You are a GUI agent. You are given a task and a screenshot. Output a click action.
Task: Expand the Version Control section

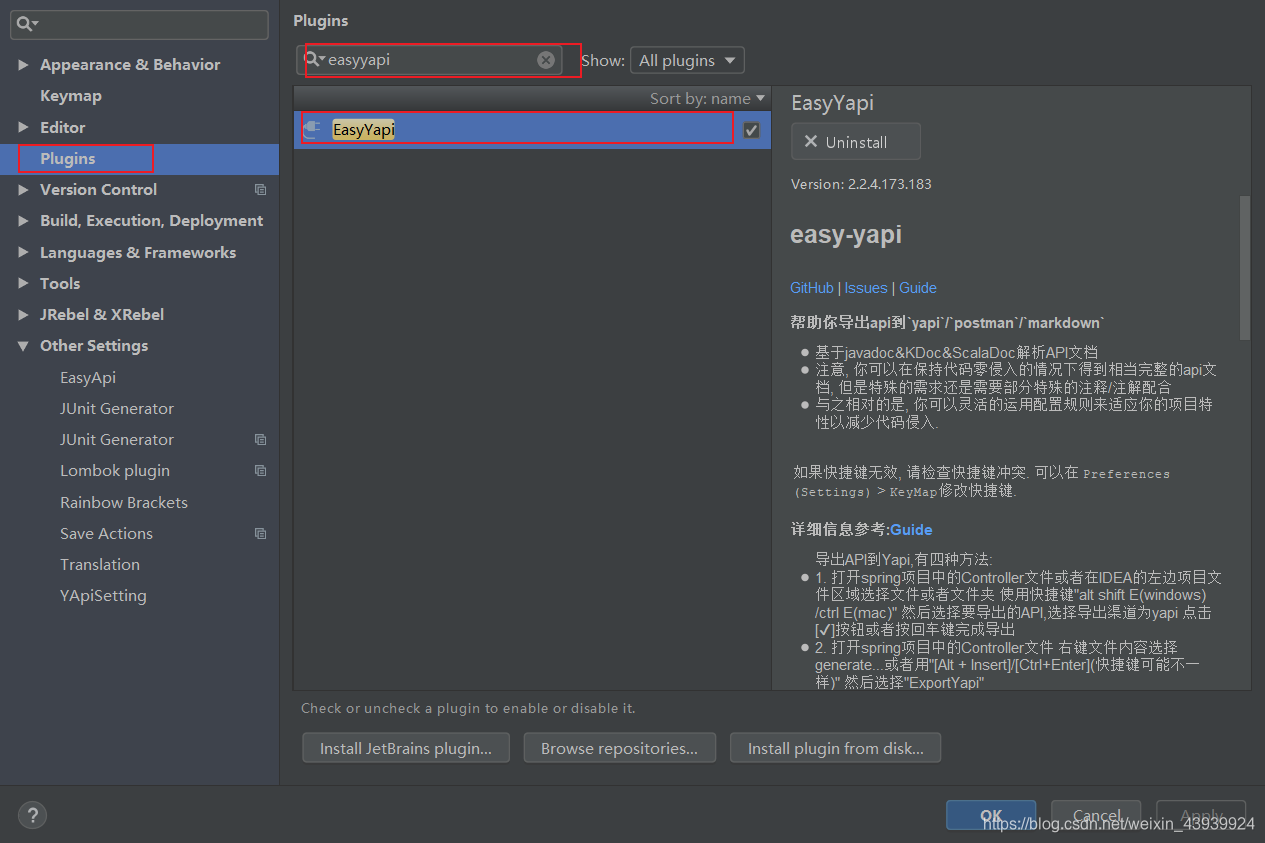point(23,190)
